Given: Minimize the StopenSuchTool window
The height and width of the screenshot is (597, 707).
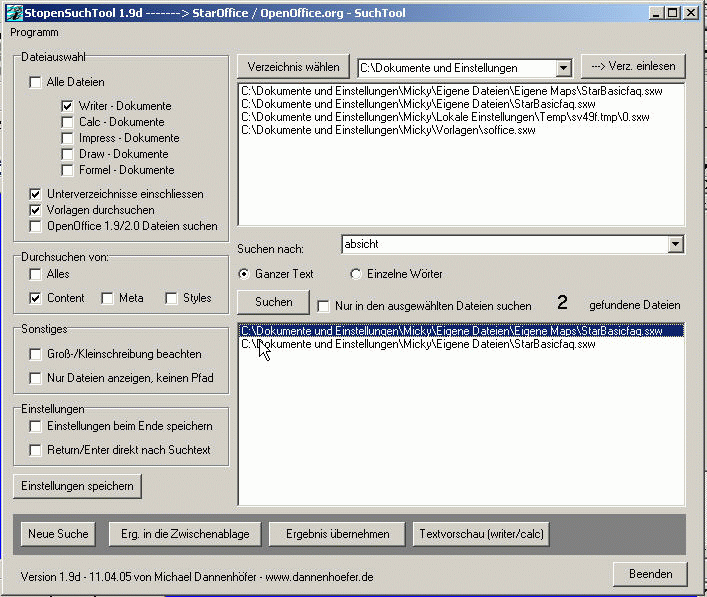Looking at the screenshot, I should point(656,13).
